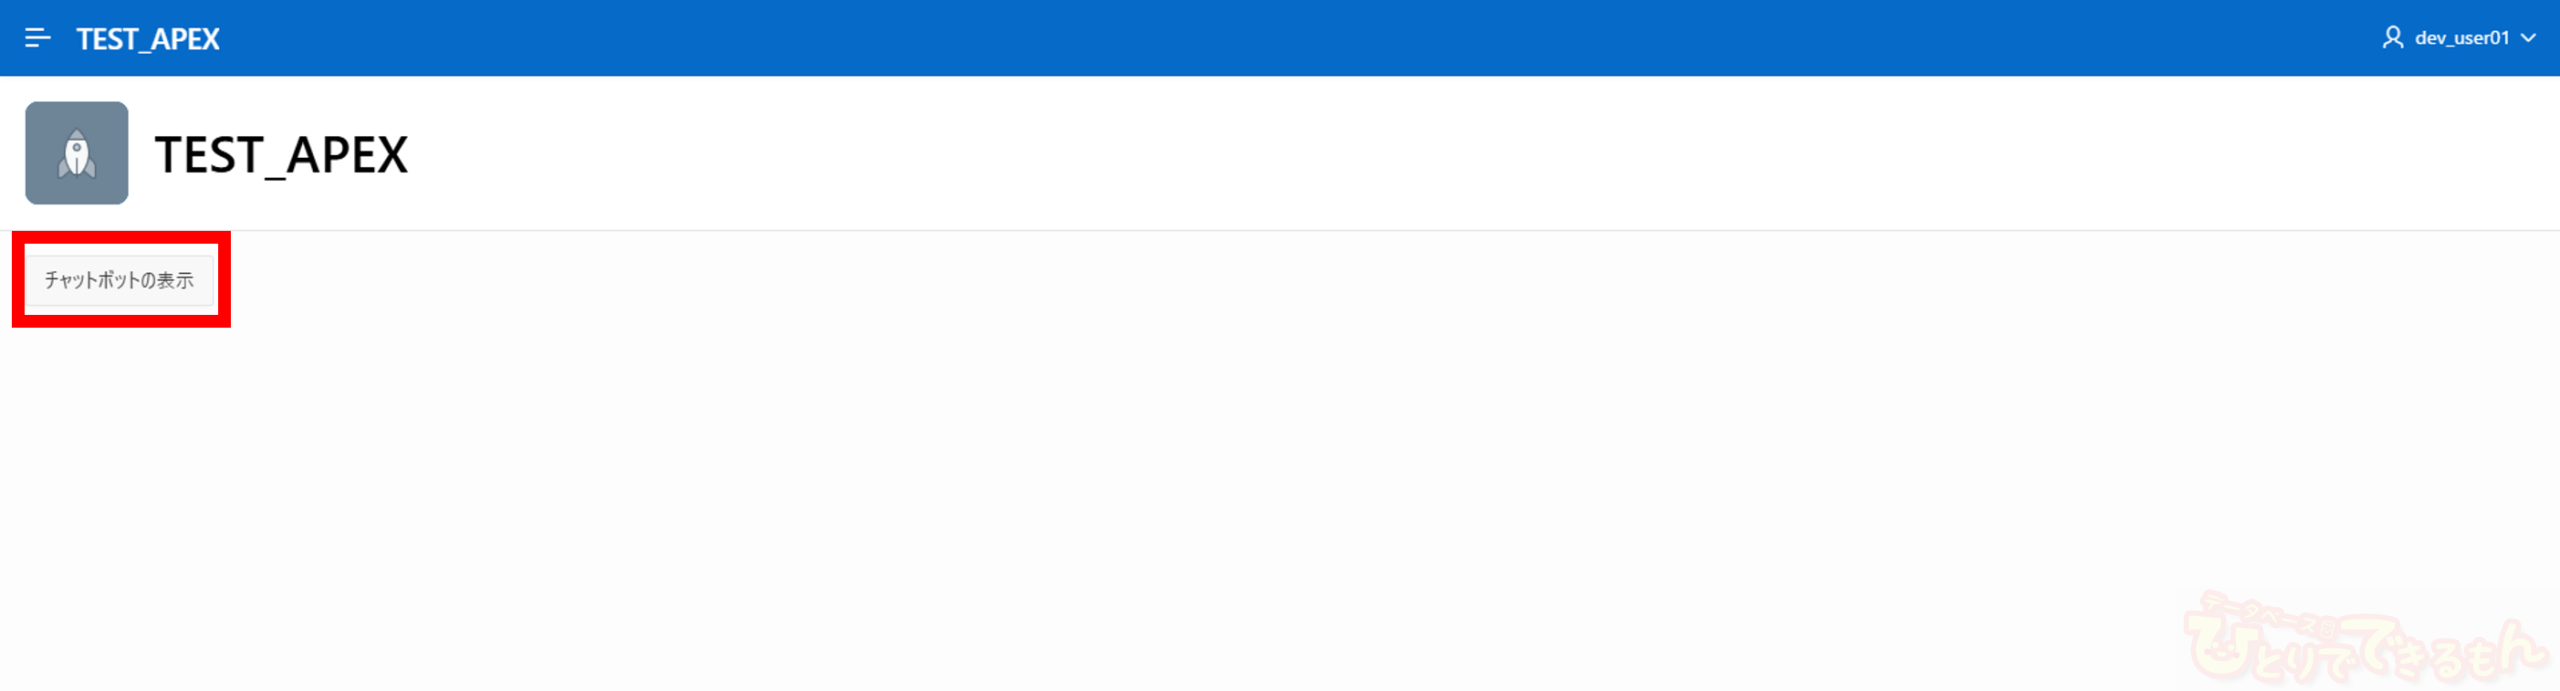Click the rocket application icon
The height and width of the screenshot is (691, 2560).
pos(77,153)
